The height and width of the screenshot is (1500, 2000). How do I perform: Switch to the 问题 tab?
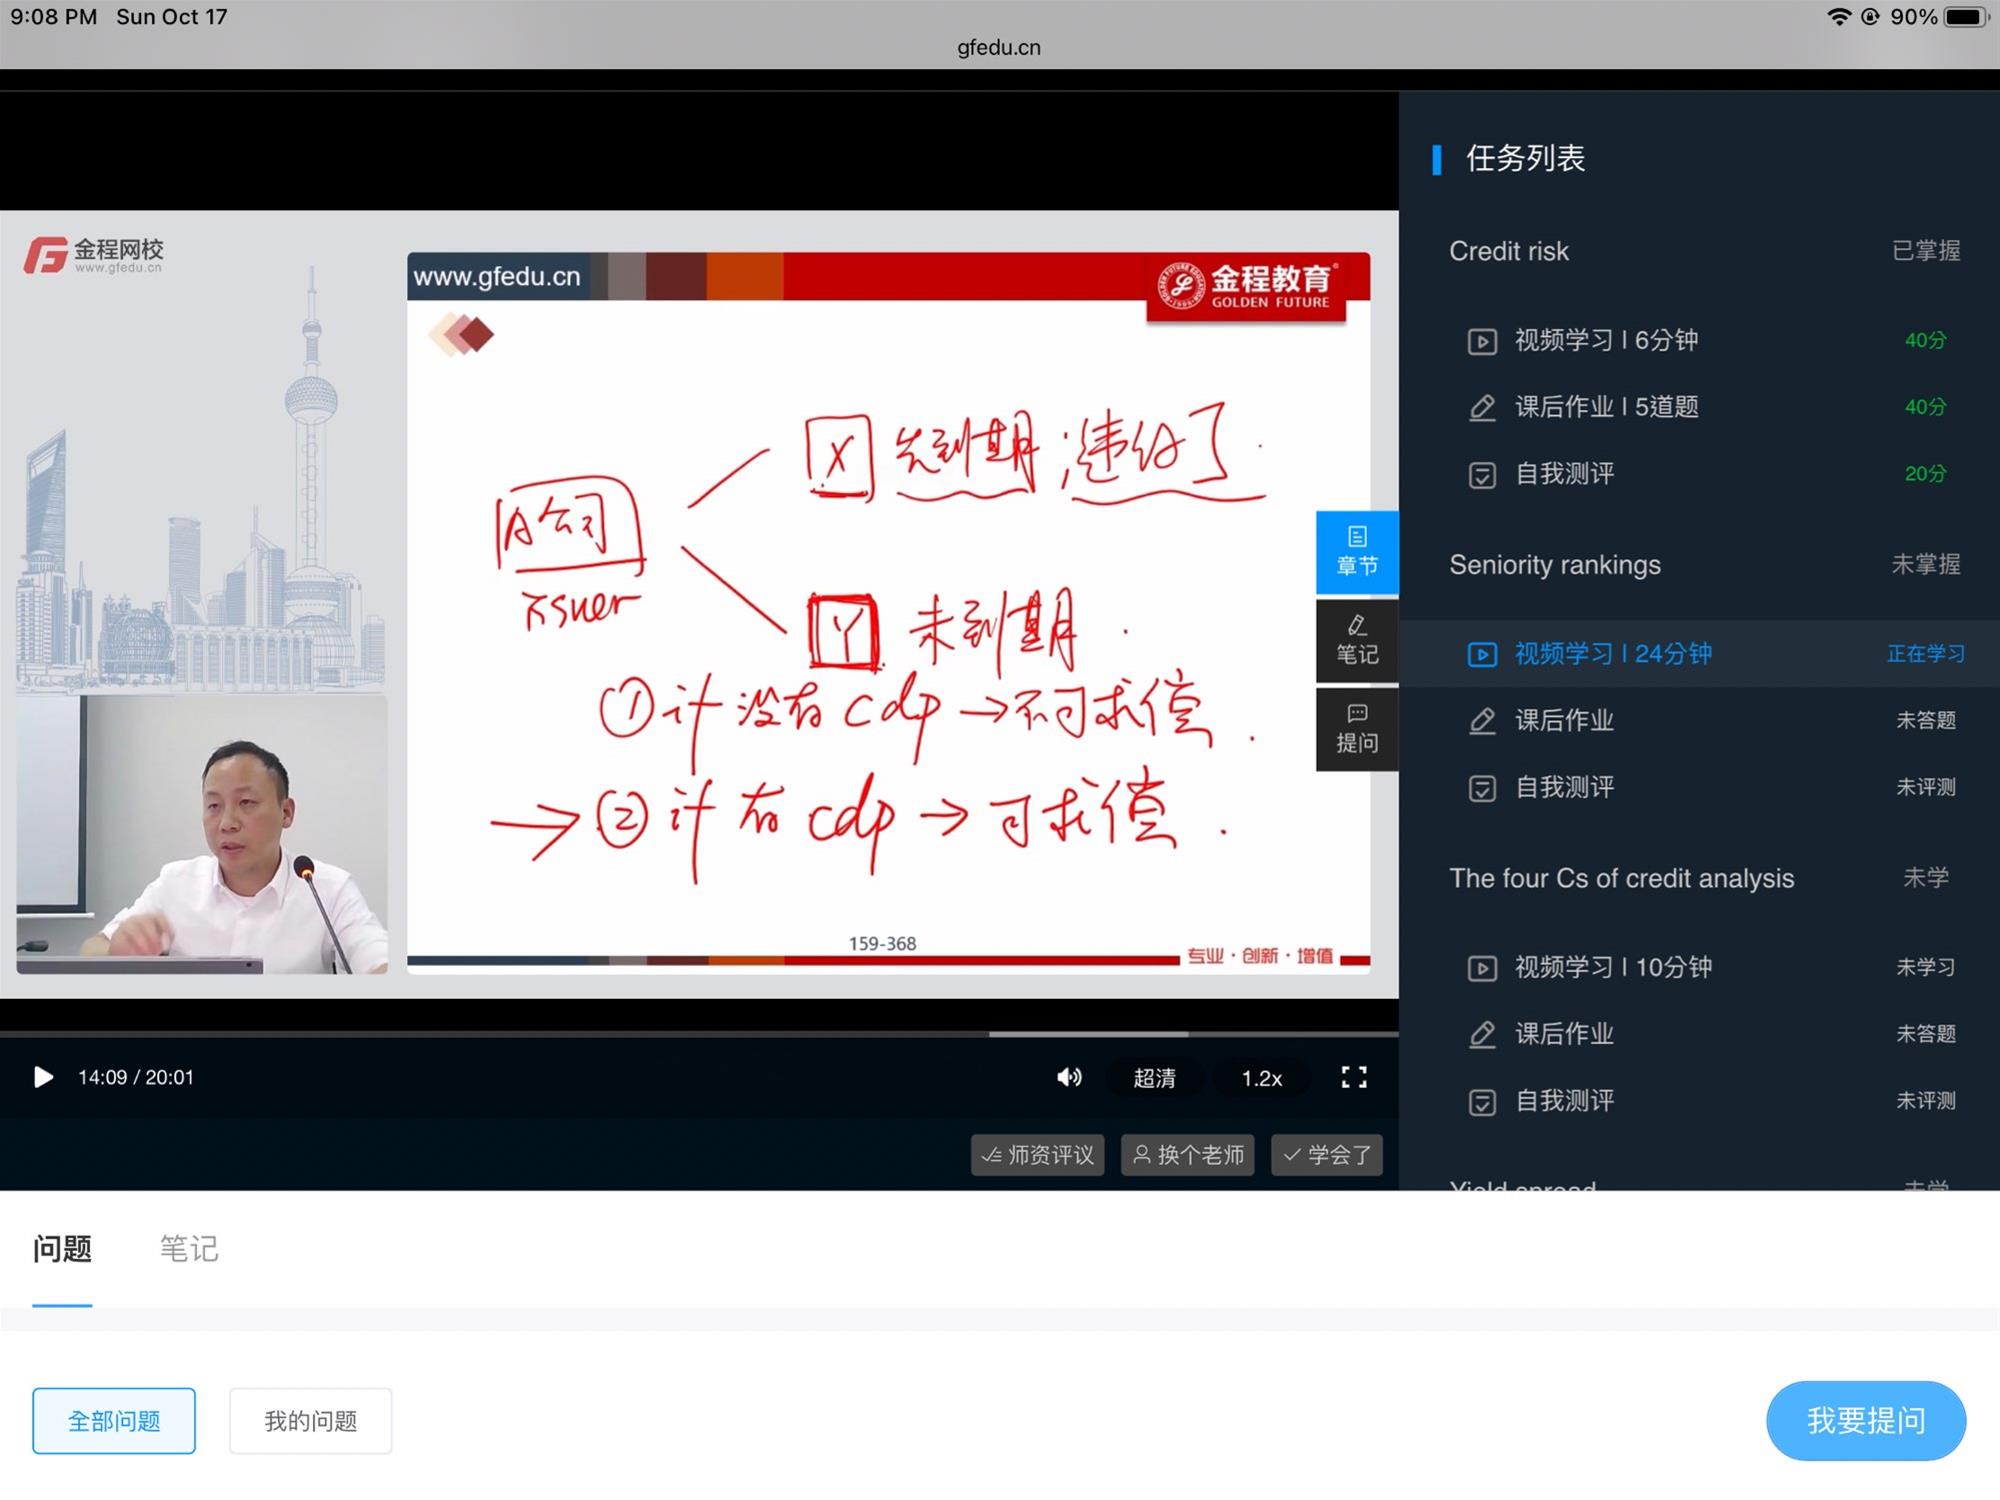click(x=62, y=1249)
